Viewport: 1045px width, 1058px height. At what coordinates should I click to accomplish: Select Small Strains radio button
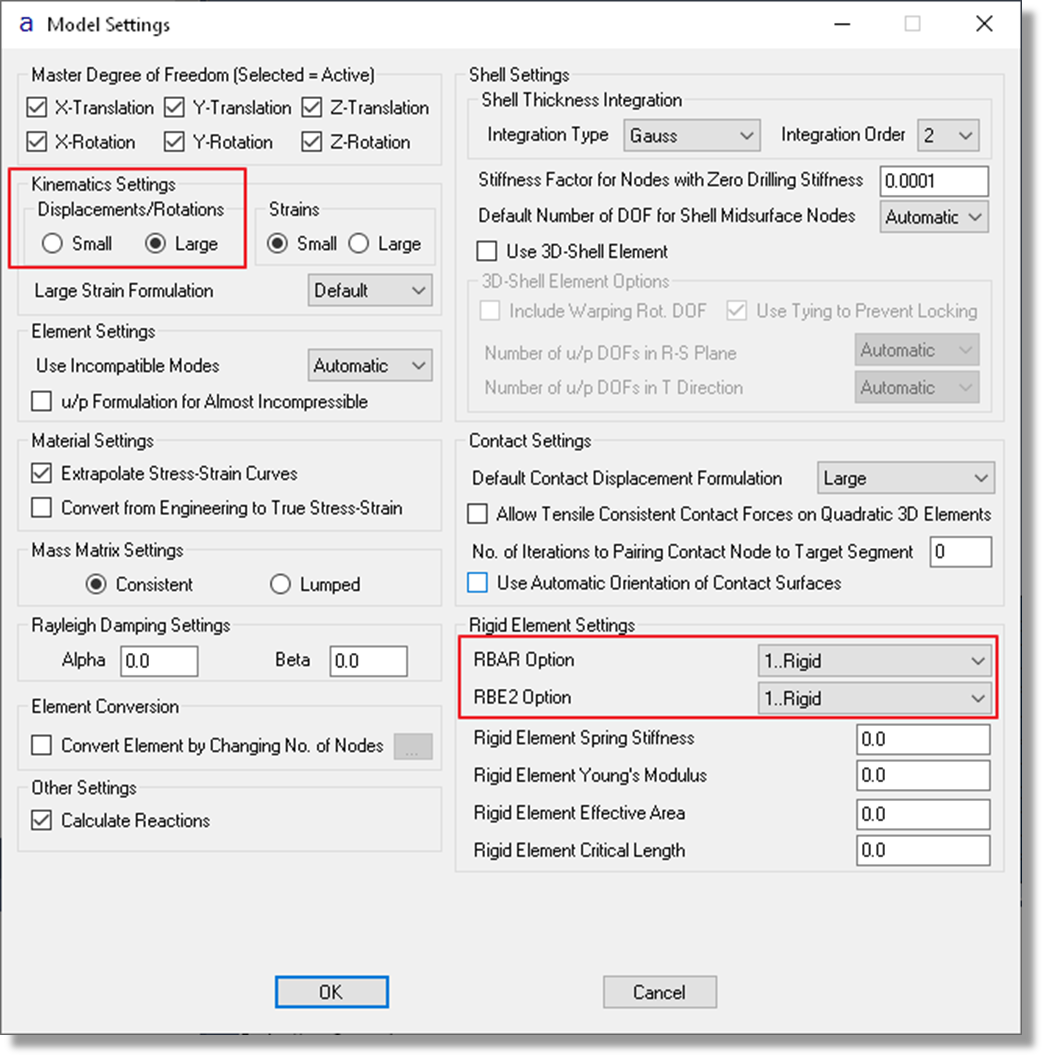(x=277, y=244)
